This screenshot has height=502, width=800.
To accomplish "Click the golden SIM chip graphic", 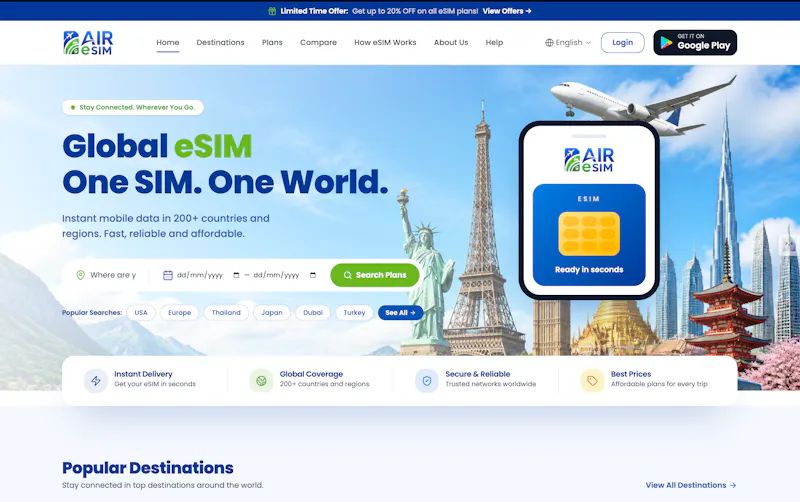I will tap(589, 234).
